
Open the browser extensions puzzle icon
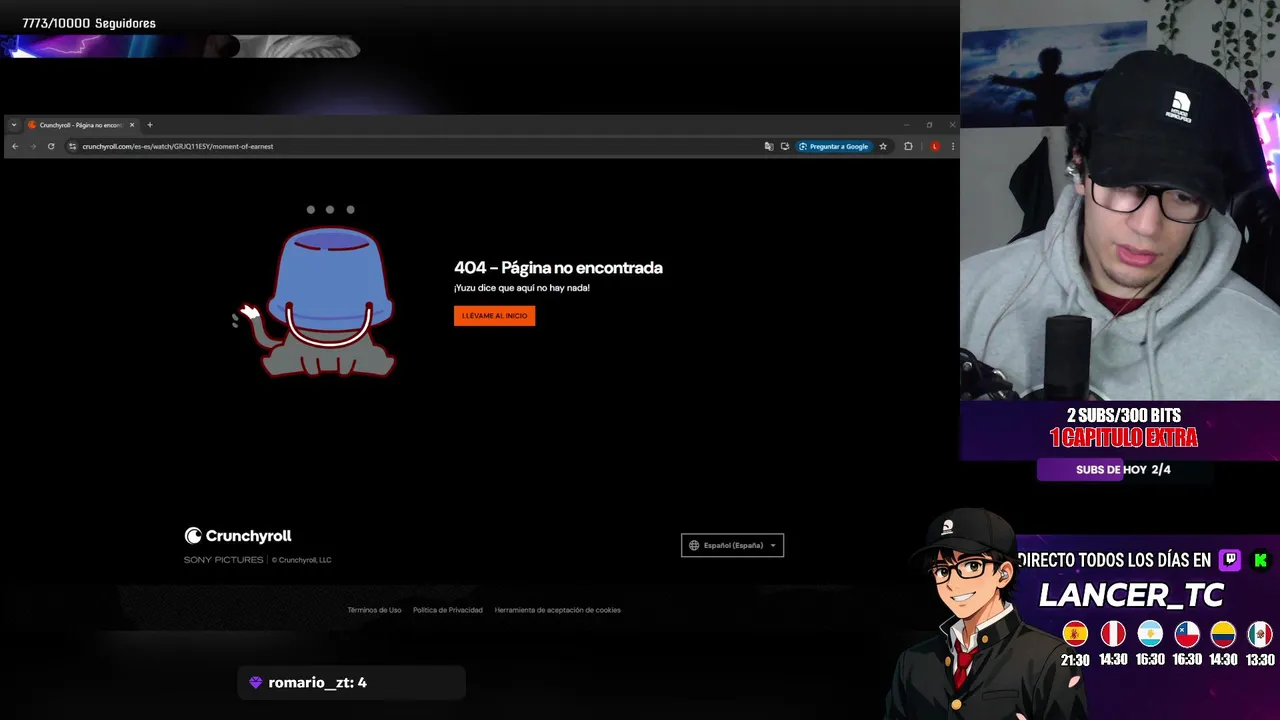click(908, 146)
